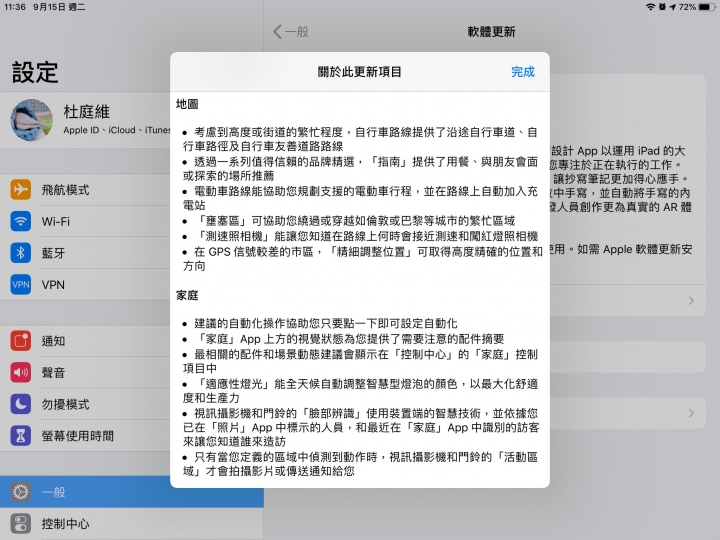Image resolution: width=720 pixels, height=540 pixels.
Task: Click the 只有當您定義的區域 bullet text
Action: coord(360,464)
